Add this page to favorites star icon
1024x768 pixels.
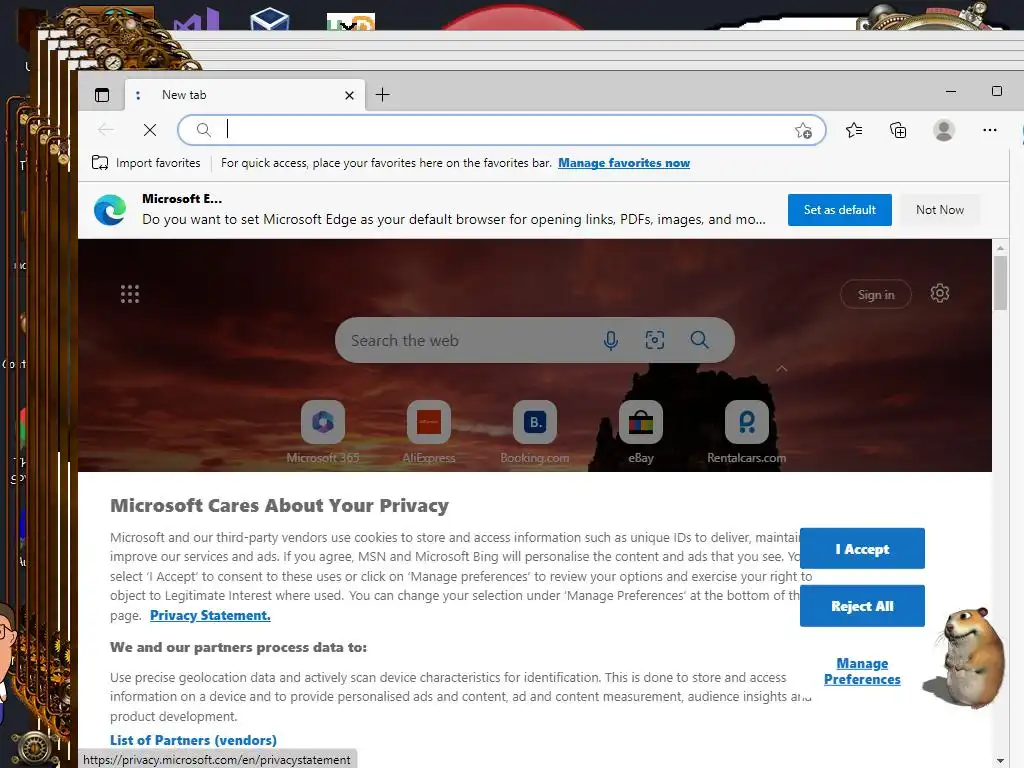pyautogui.click(x=803, y=131)
